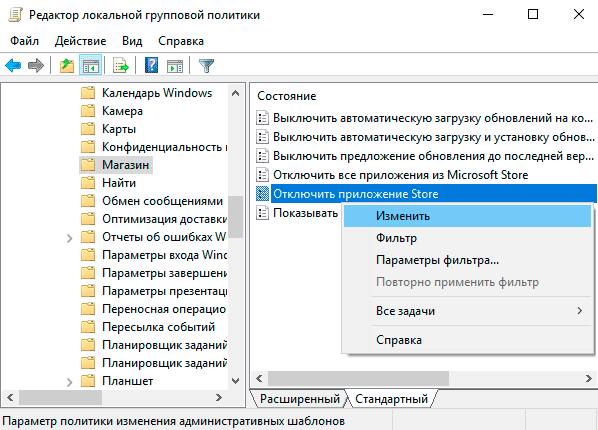
Task: Click the tree pane scroll down arrow
Action: coord(235,381)
